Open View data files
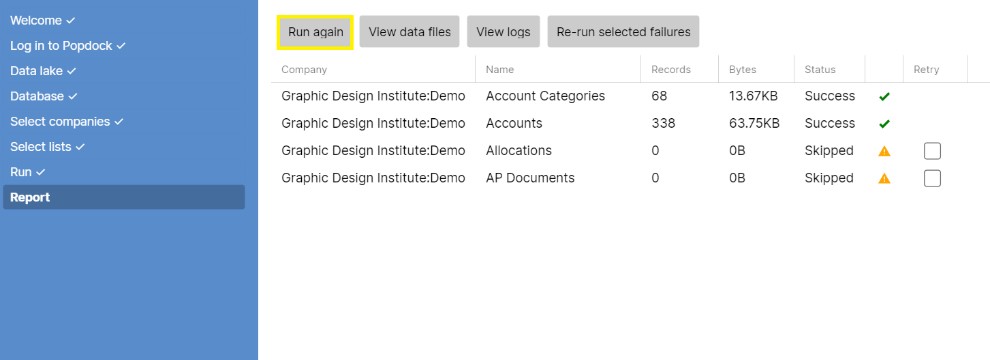 [410, 32]
